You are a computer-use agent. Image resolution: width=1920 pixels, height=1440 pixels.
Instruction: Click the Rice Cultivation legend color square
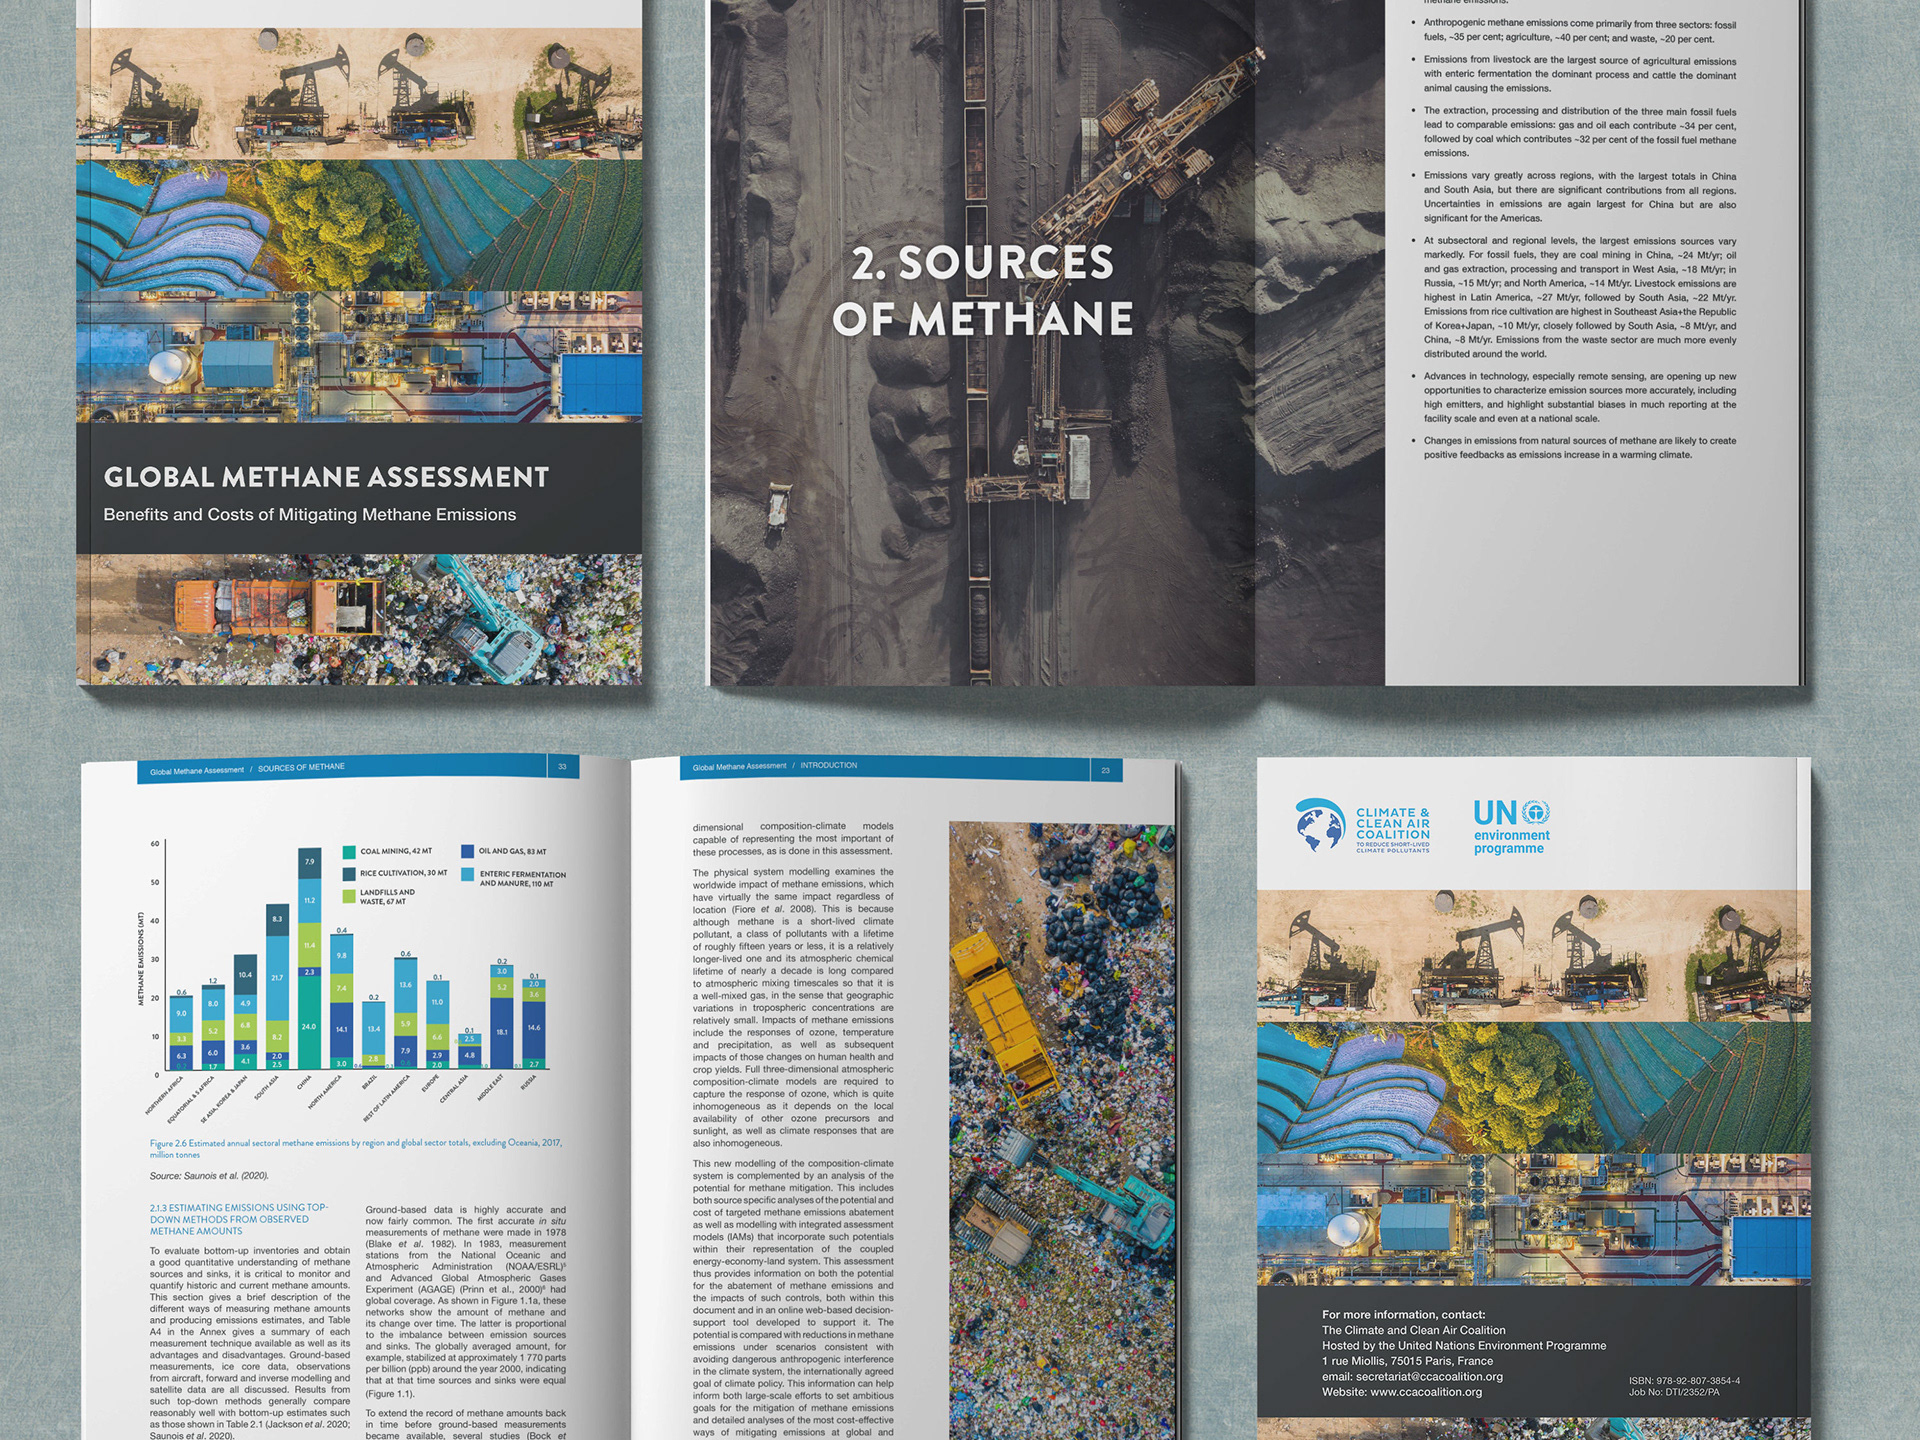pyautogui.click(x=349, y=873)
